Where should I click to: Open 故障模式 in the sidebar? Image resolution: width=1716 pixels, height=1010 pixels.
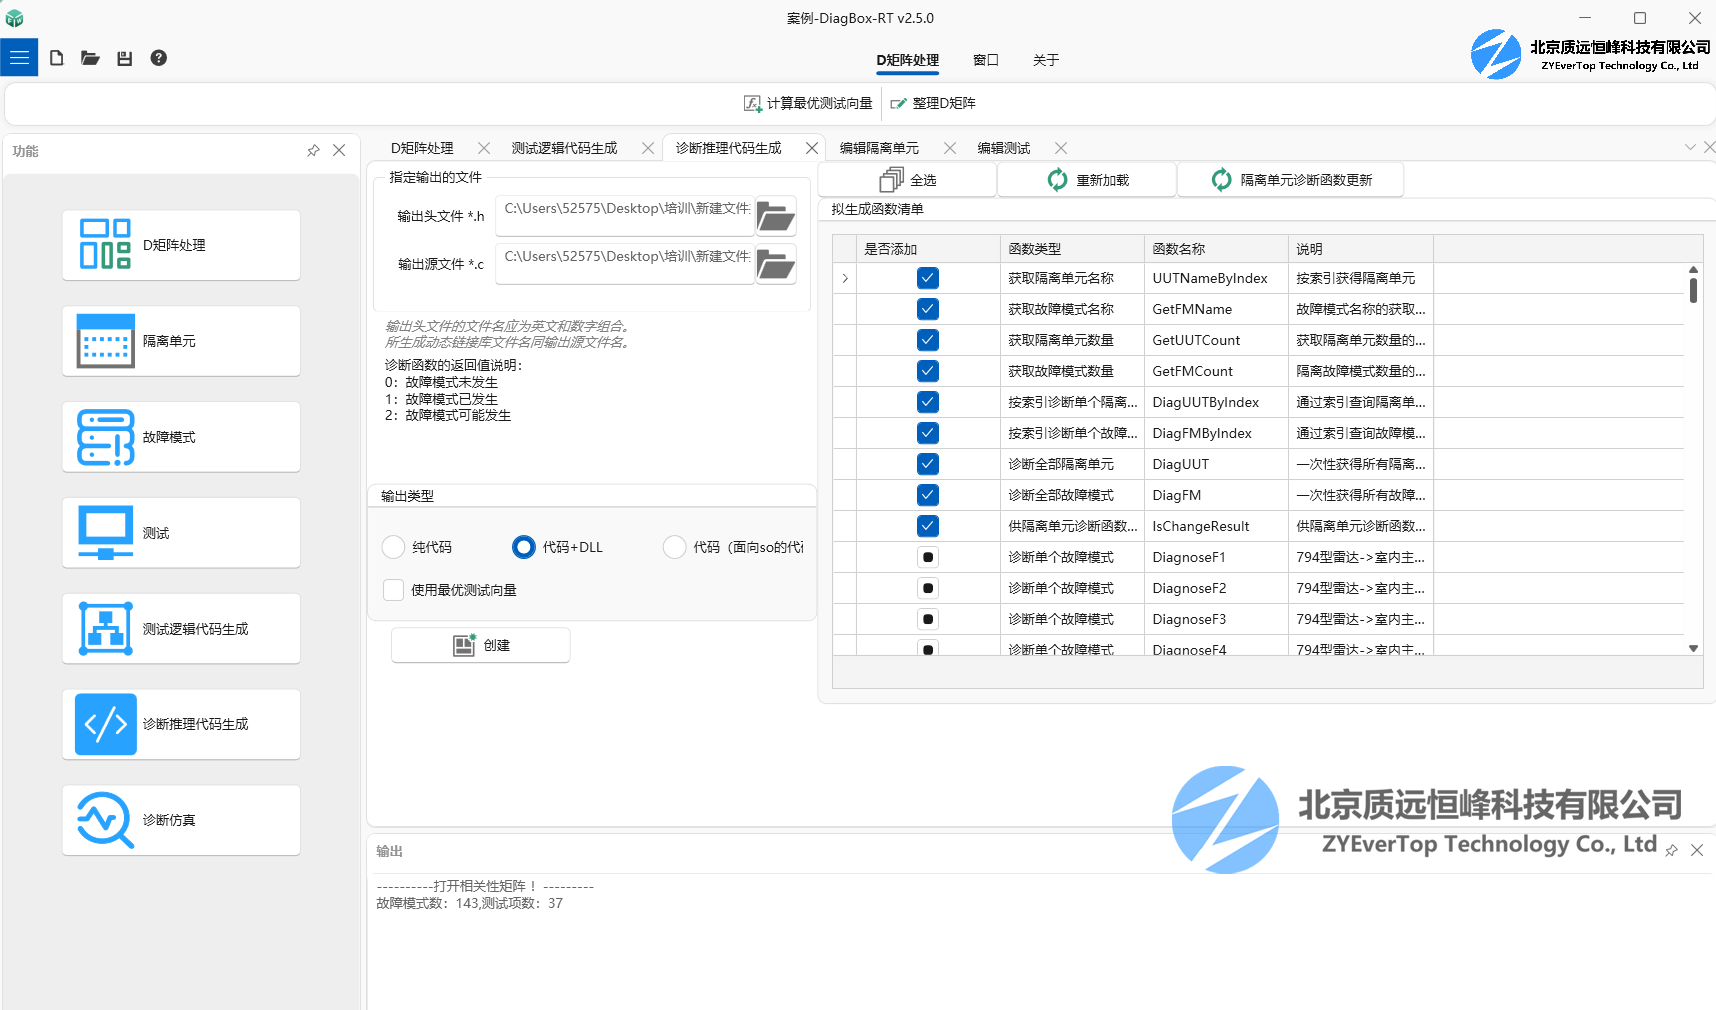click(181, 437)
